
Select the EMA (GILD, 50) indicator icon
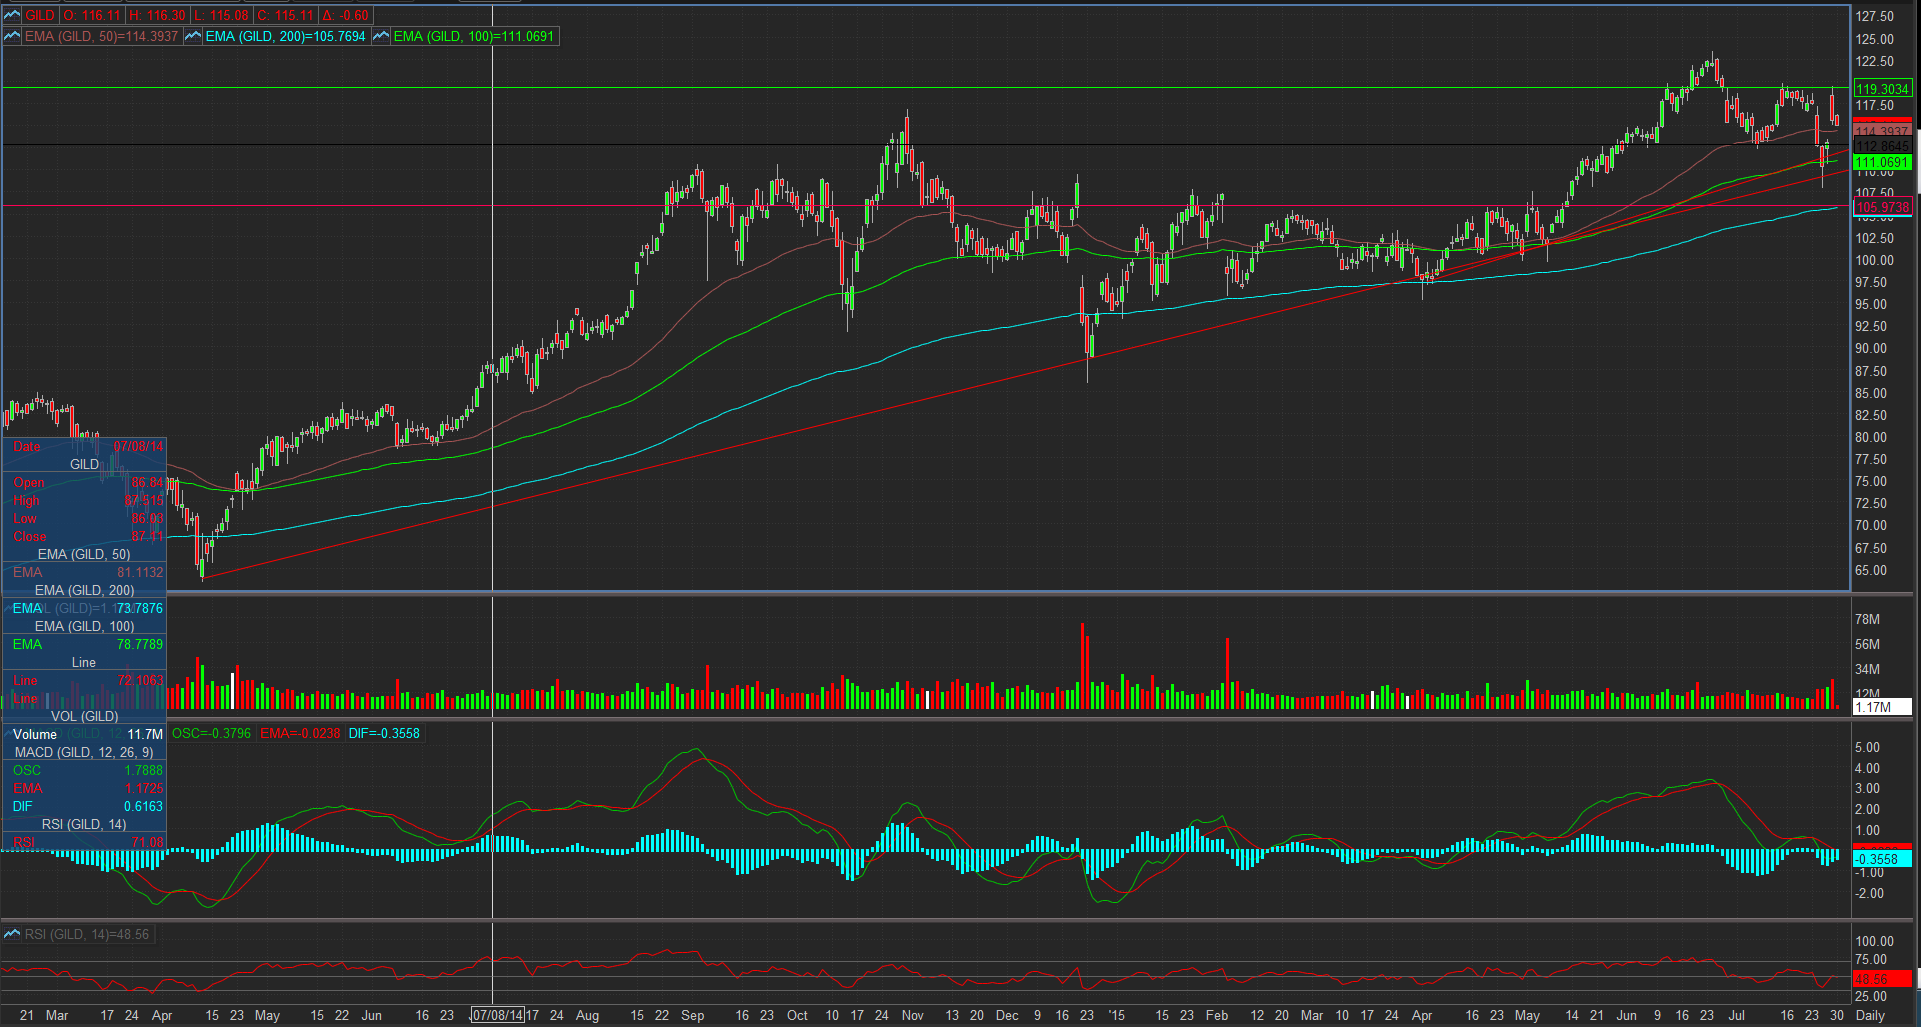tap(12, 36)
